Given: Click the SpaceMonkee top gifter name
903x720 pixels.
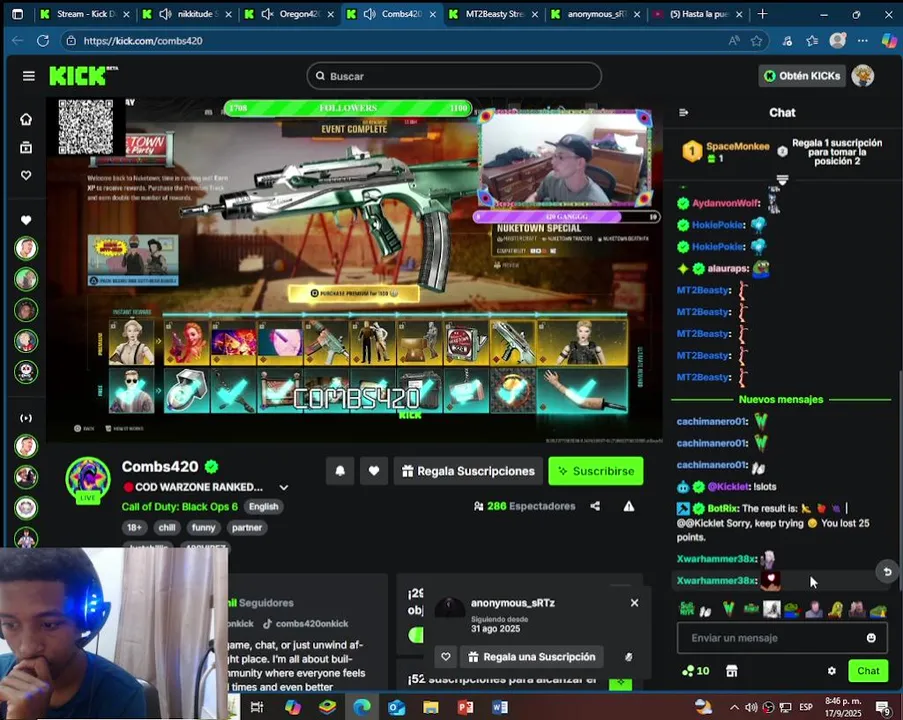Looking at the screenshot, I should (738, 146).
